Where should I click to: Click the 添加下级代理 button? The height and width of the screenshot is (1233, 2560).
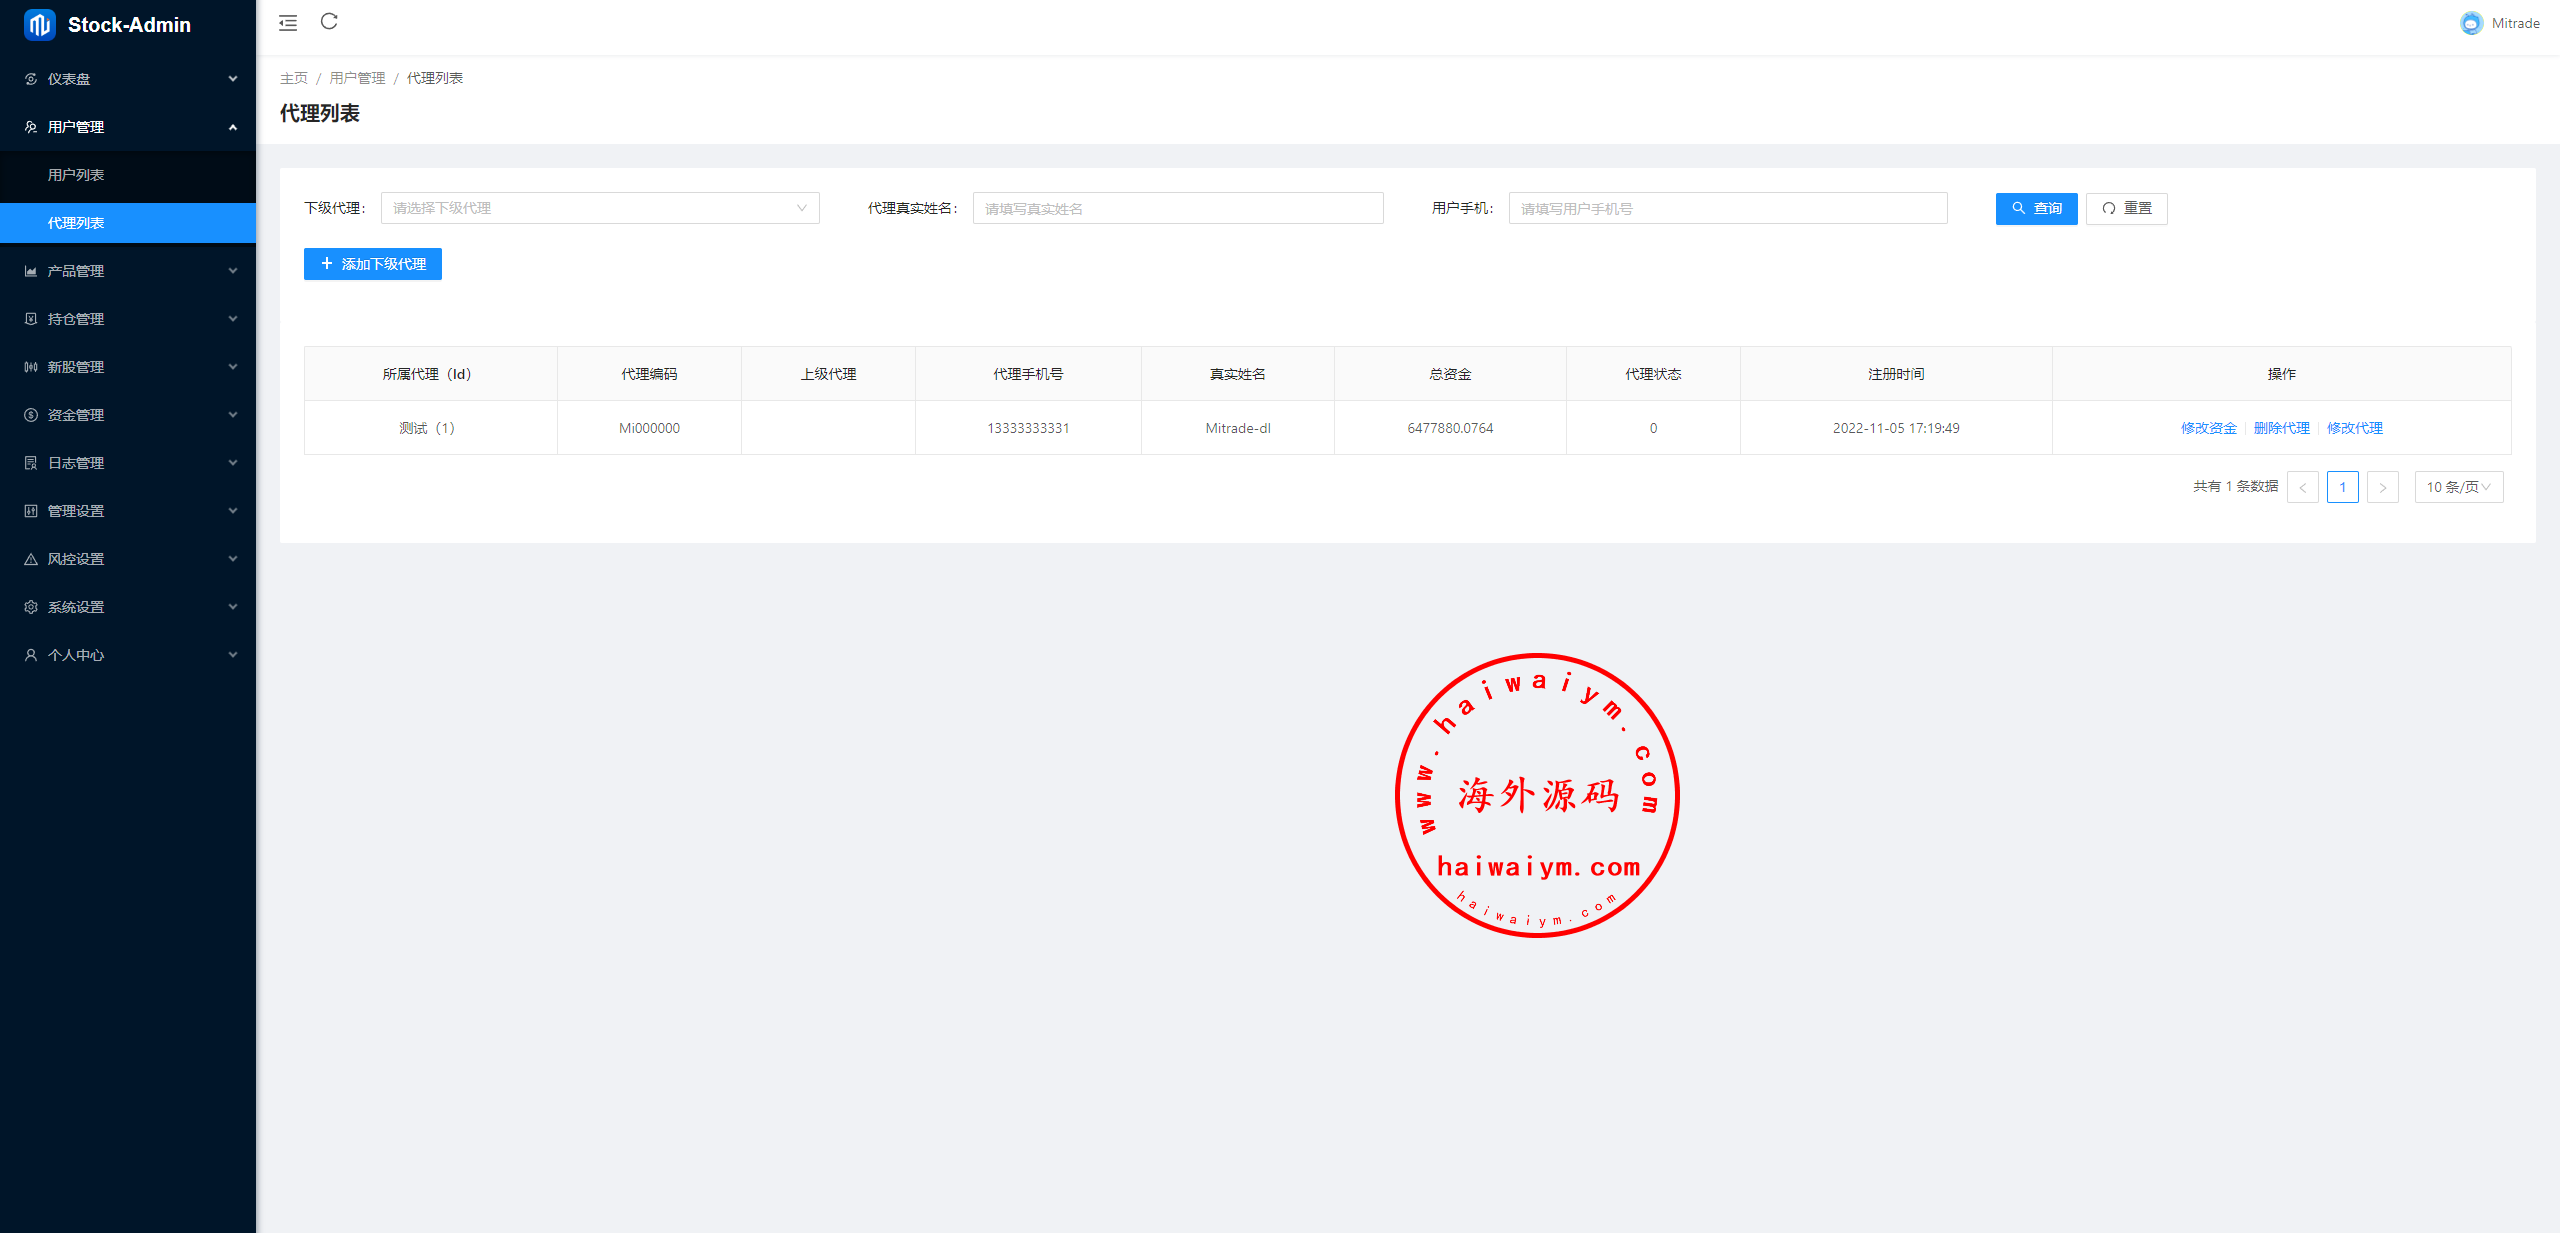coord(373,264)
